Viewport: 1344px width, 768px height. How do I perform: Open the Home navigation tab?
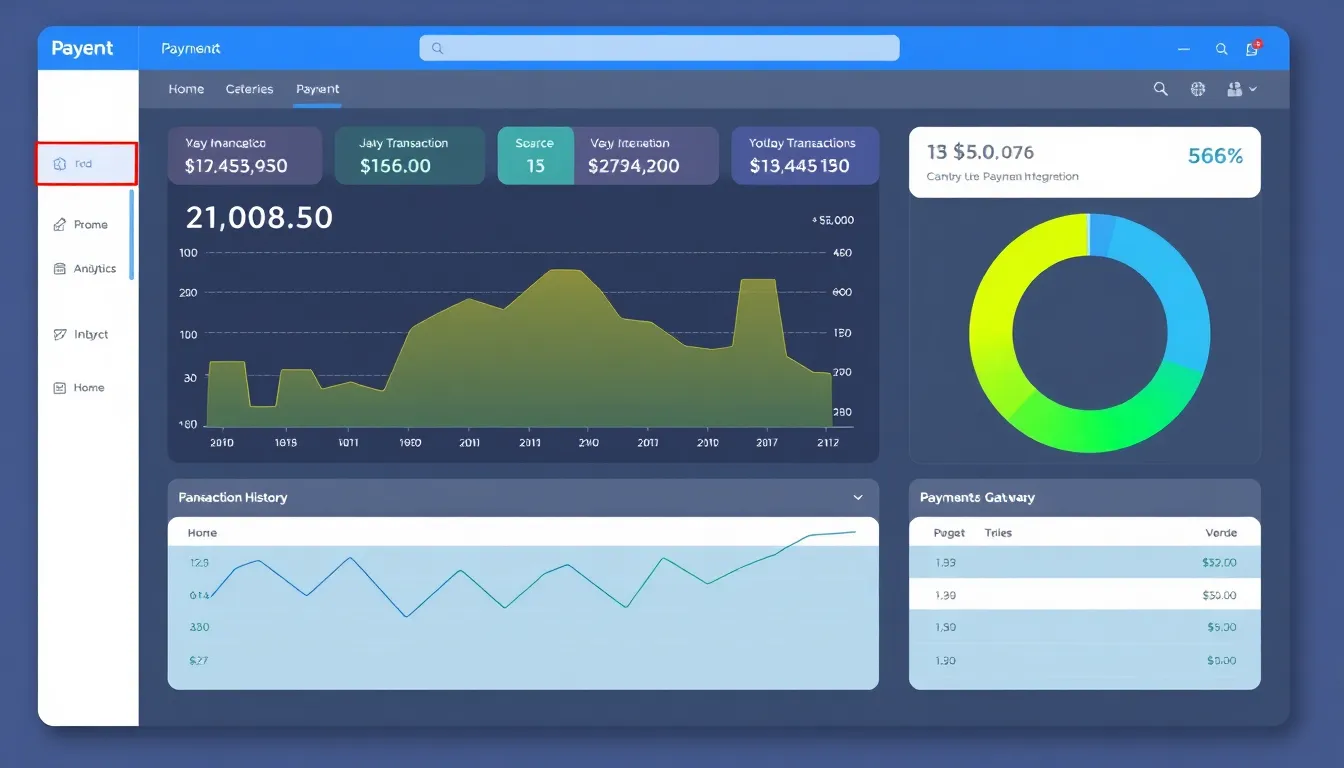point(186,89)
